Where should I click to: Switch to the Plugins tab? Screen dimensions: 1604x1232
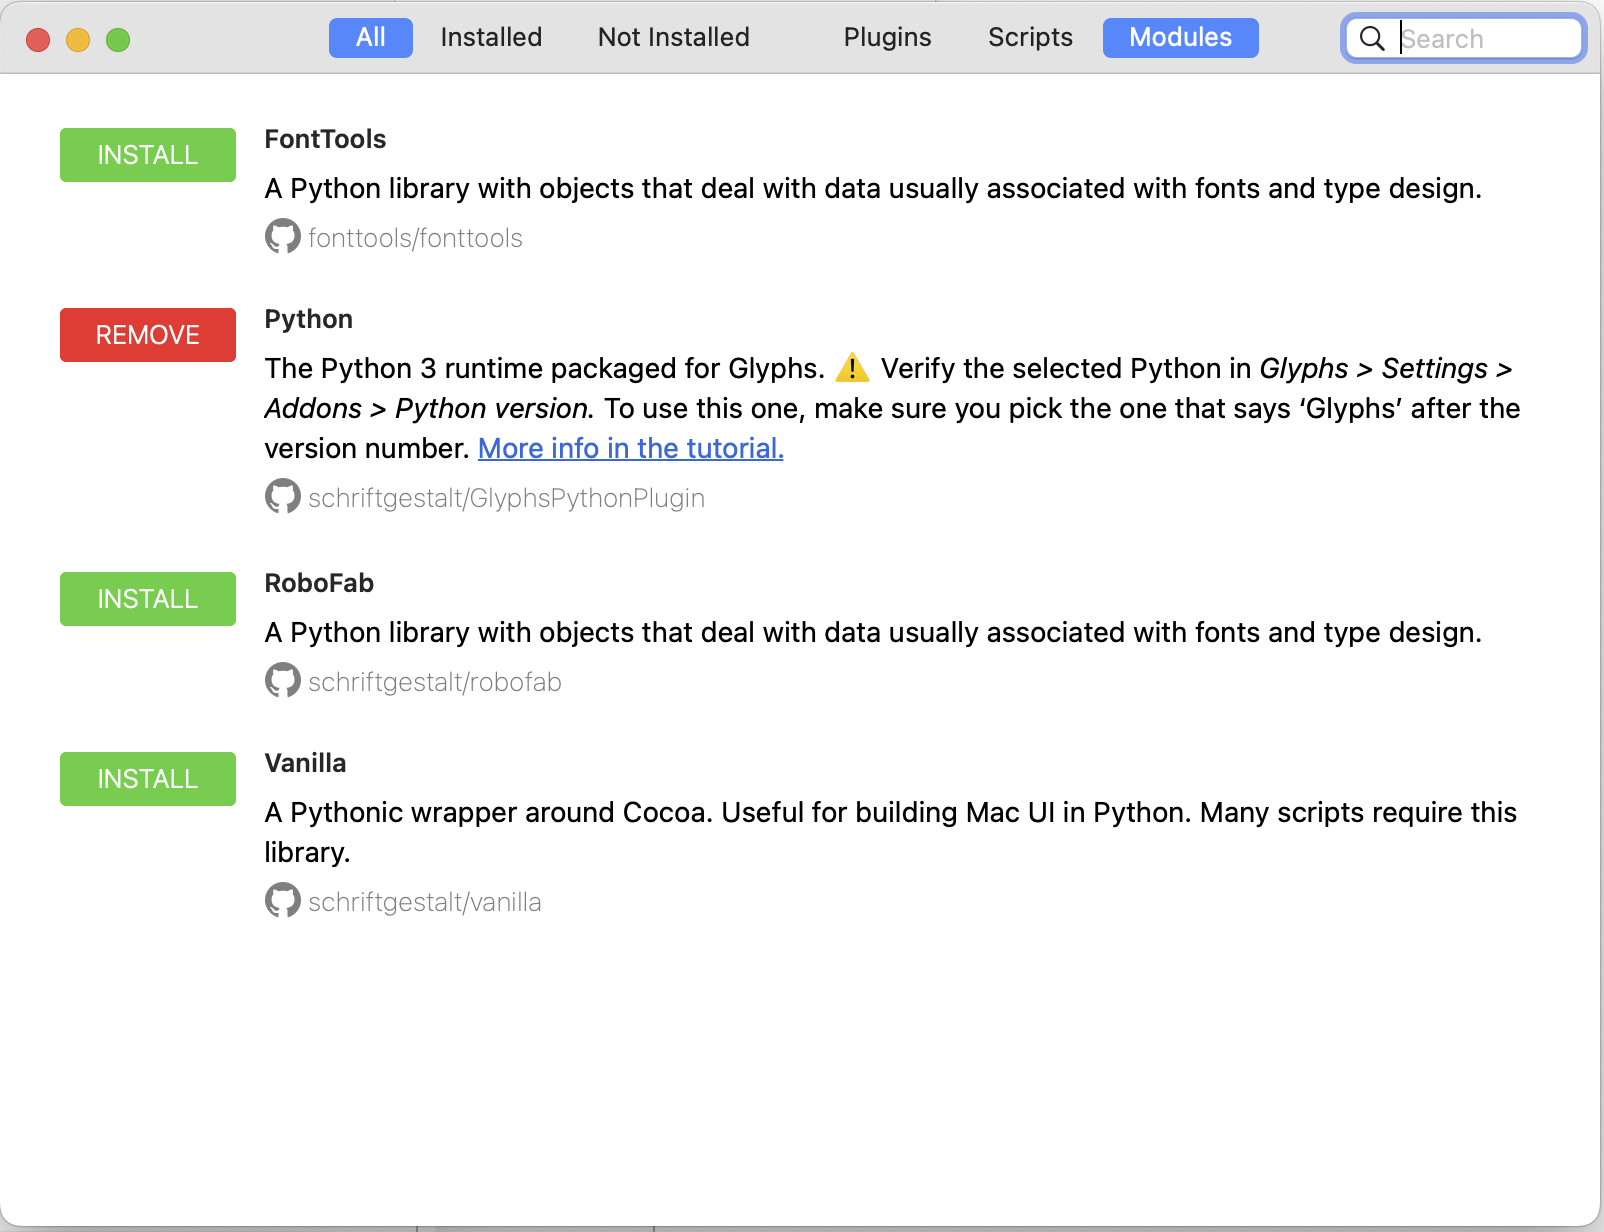[x=887, y=38]
